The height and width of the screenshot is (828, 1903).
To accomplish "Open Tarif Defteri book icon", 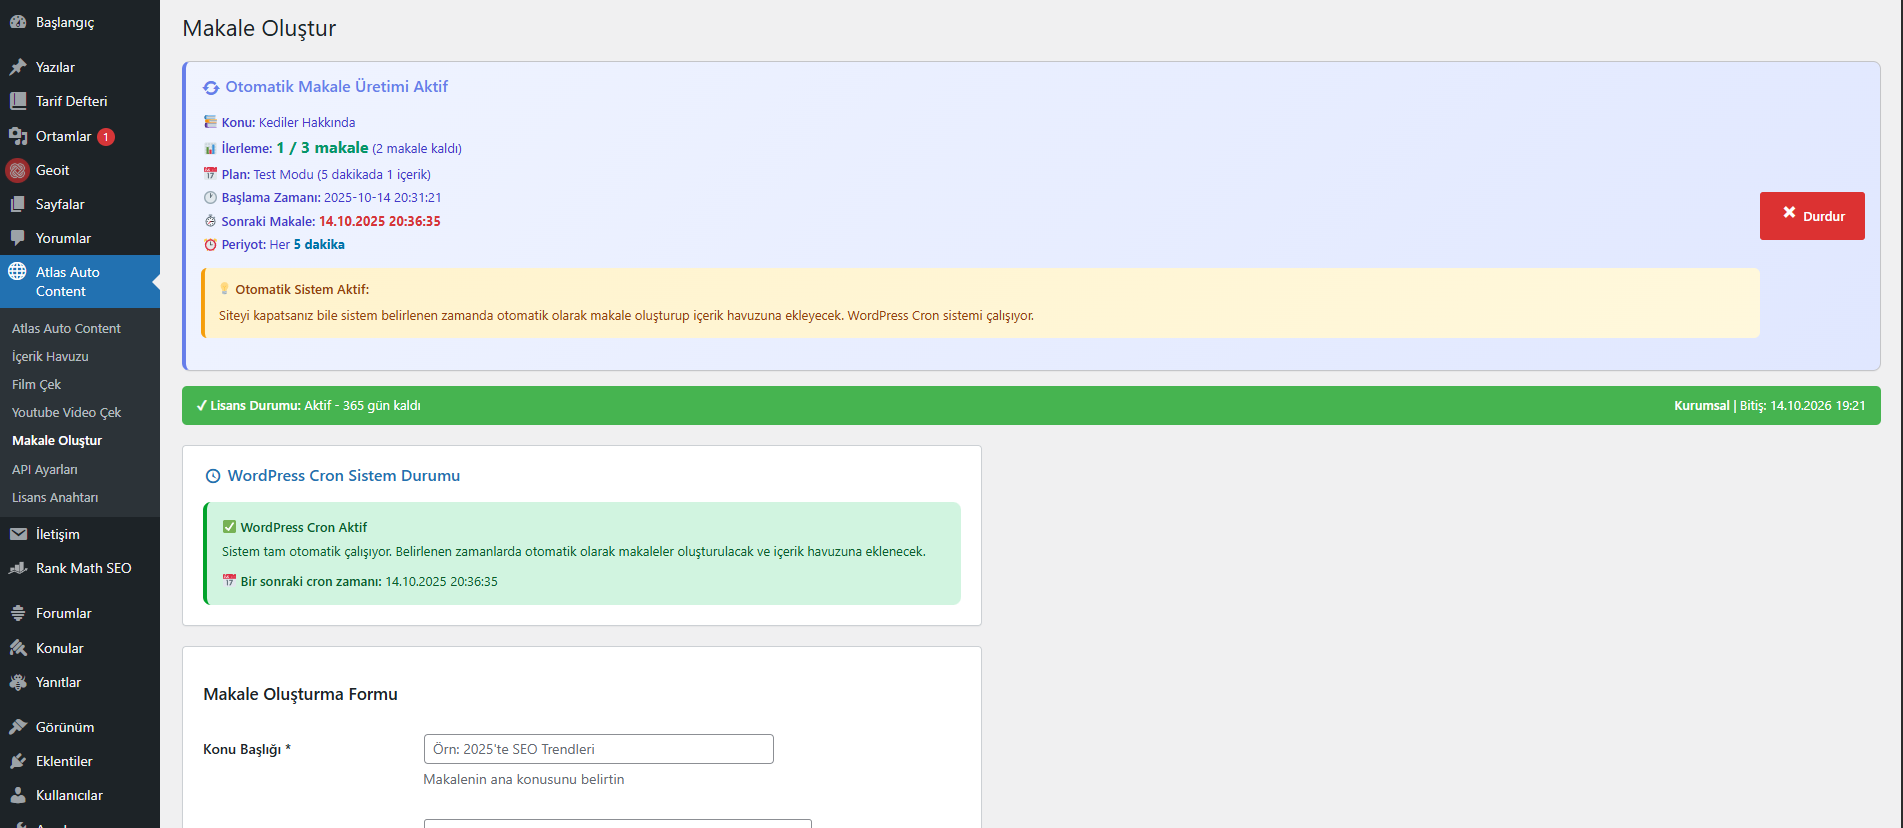I will coord(18,101).
